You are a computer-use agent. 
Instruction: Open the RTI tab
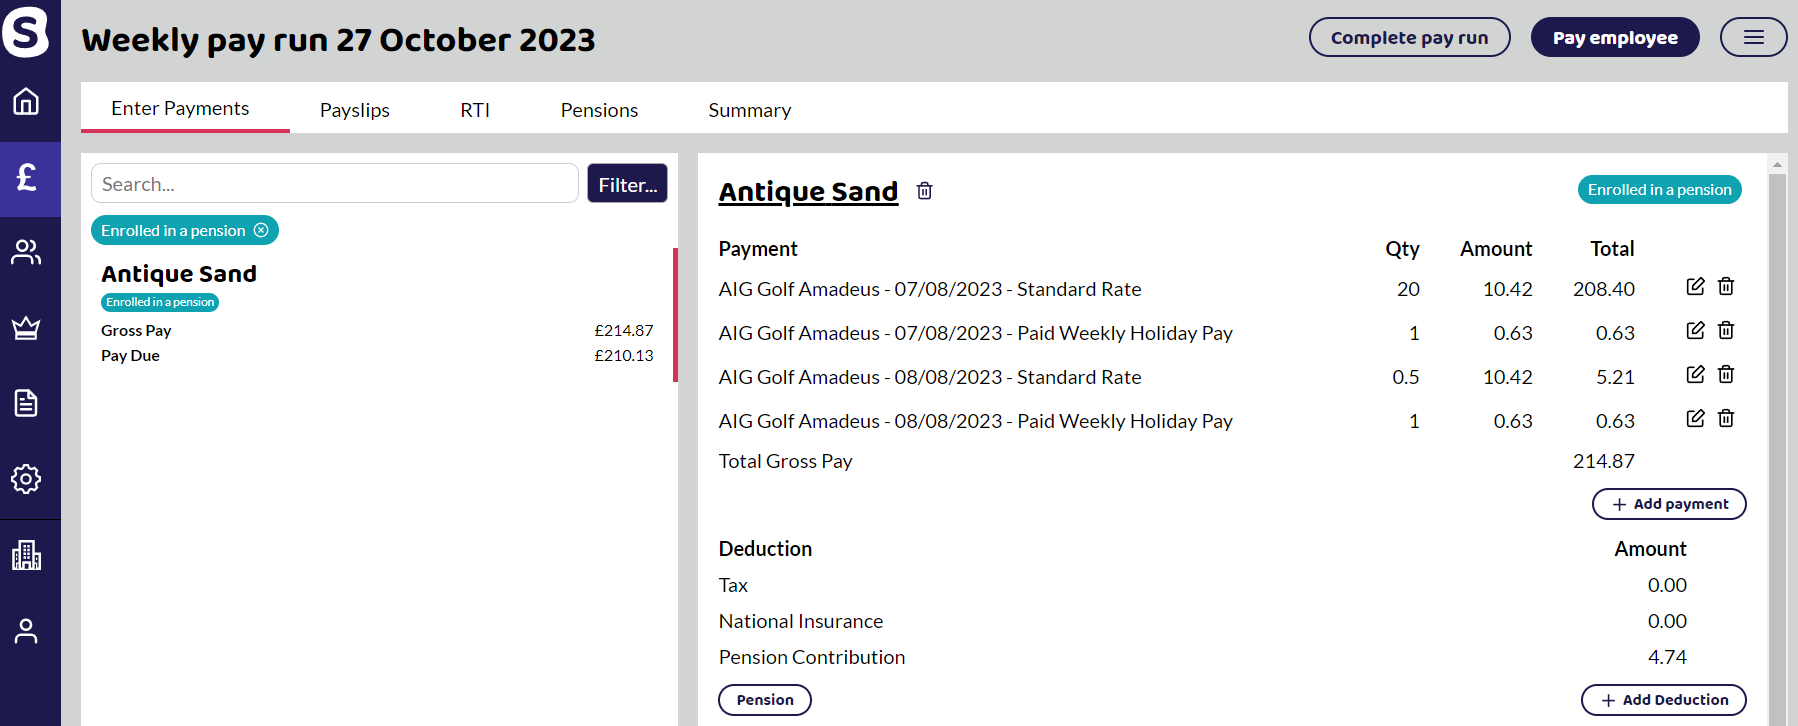coord(475,110)
